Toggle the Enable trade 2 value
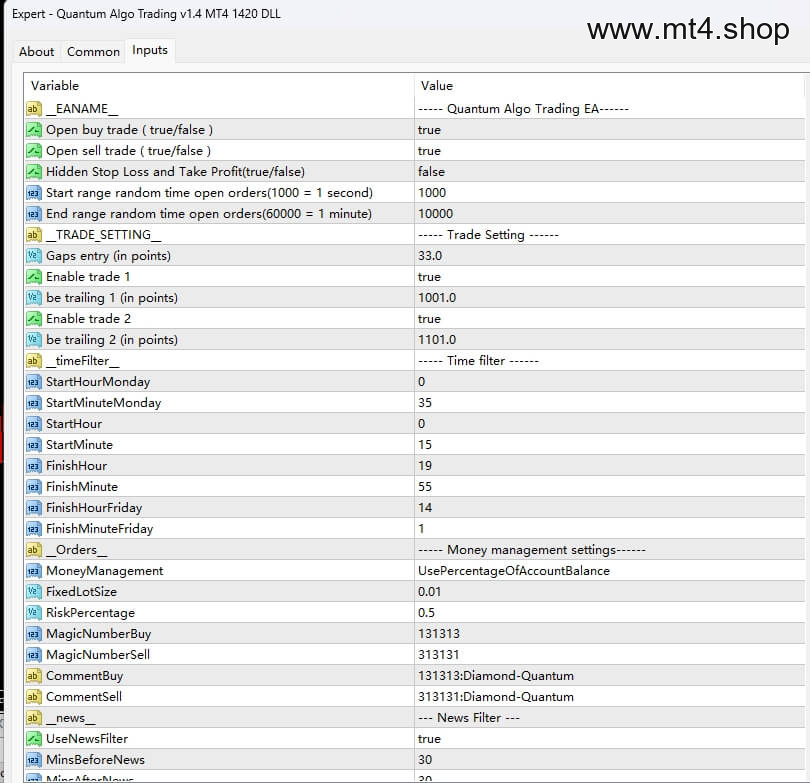The width and height of the screenshot is (810, 783). click(x=429, y=319)
